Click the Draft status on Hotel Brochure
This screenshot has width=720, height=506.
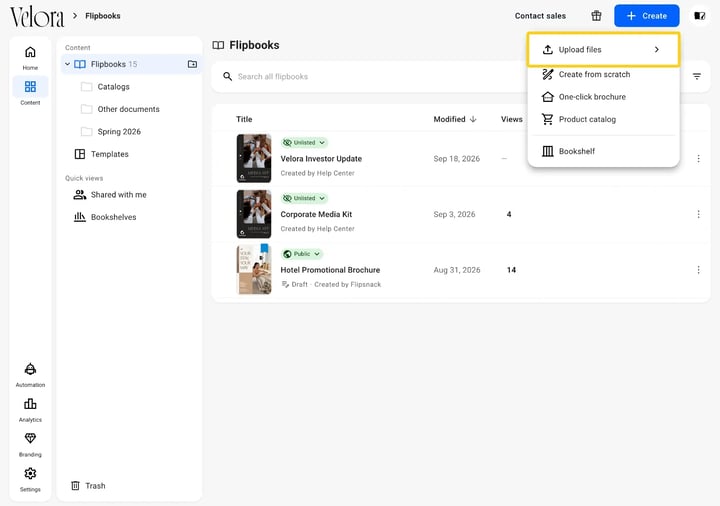294,284
